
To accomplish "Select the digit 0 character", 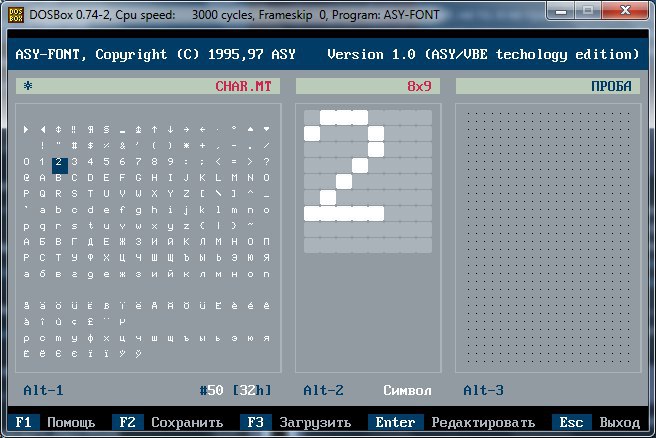I will point(26,161).
